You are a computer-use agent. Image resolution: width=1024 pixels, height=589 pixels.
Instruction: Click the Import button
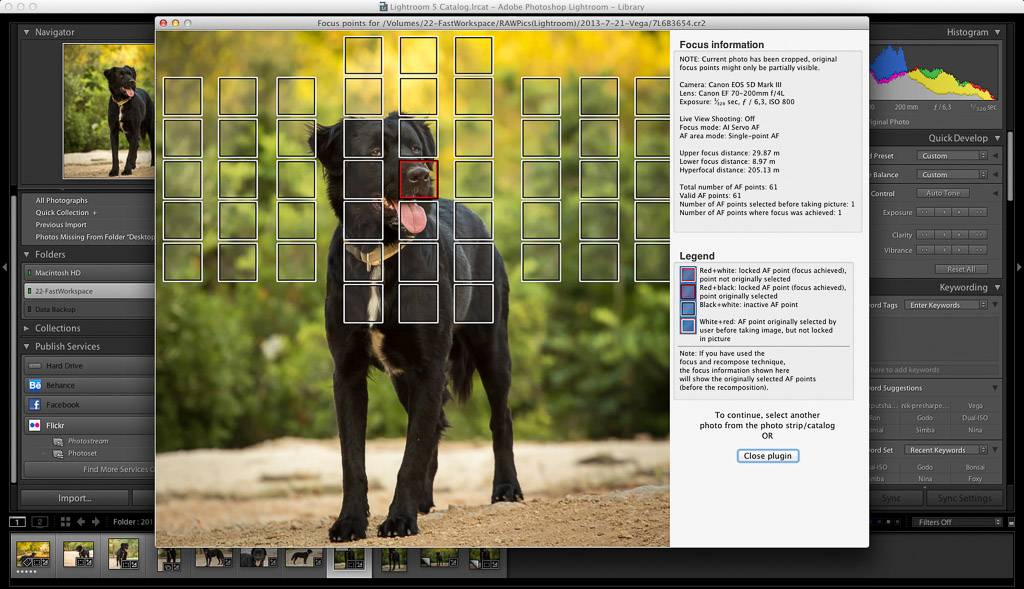tap(74, 498)
